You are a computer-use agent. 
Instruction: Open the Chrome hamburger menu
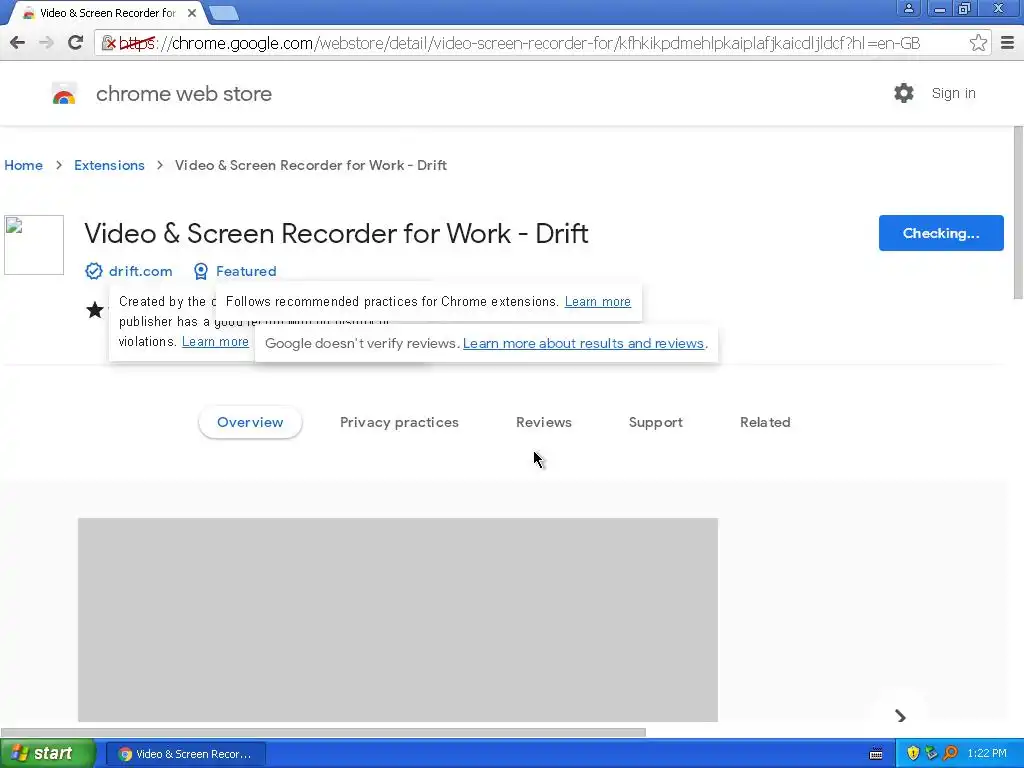click(1008, 43)
